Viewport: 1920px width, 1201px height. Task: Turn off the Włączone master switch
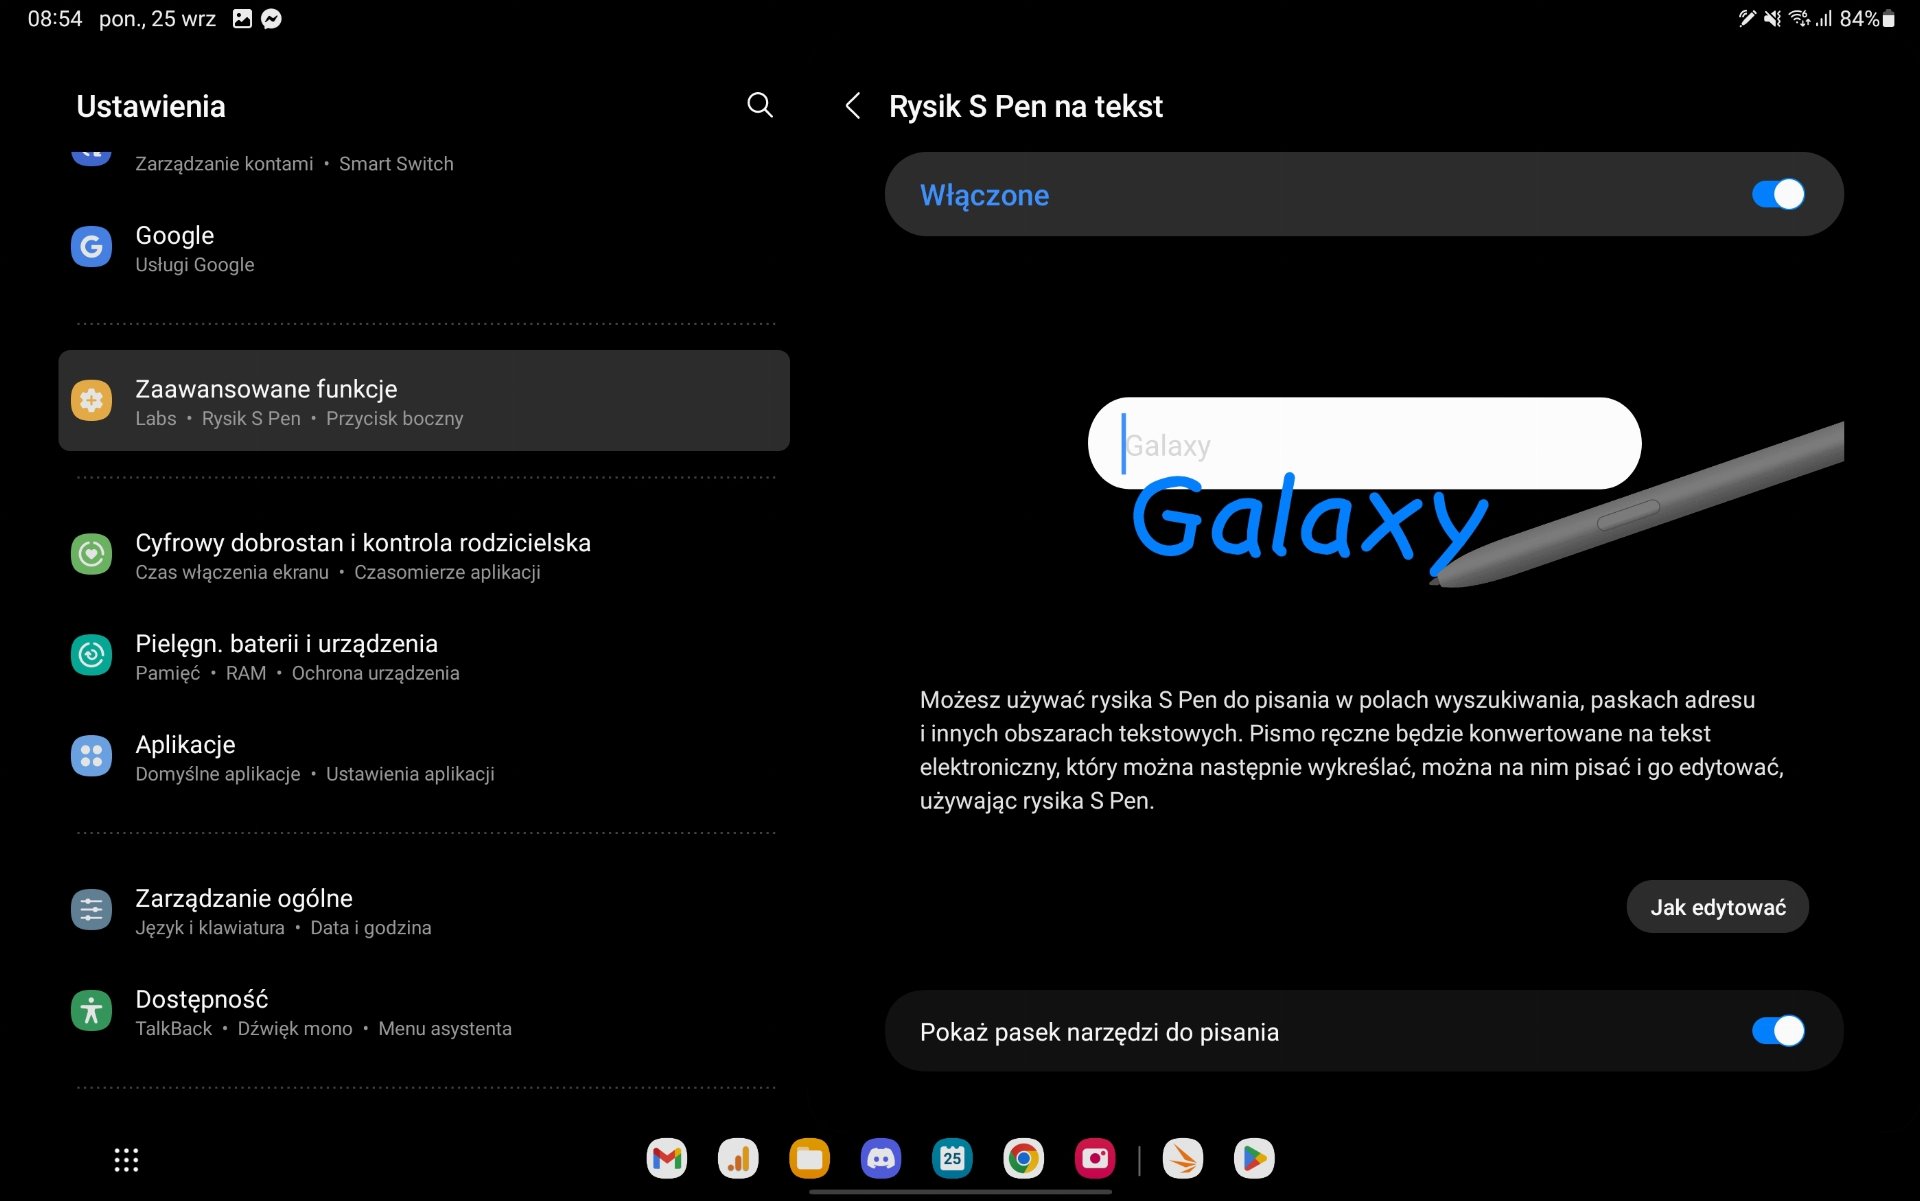1778,194
